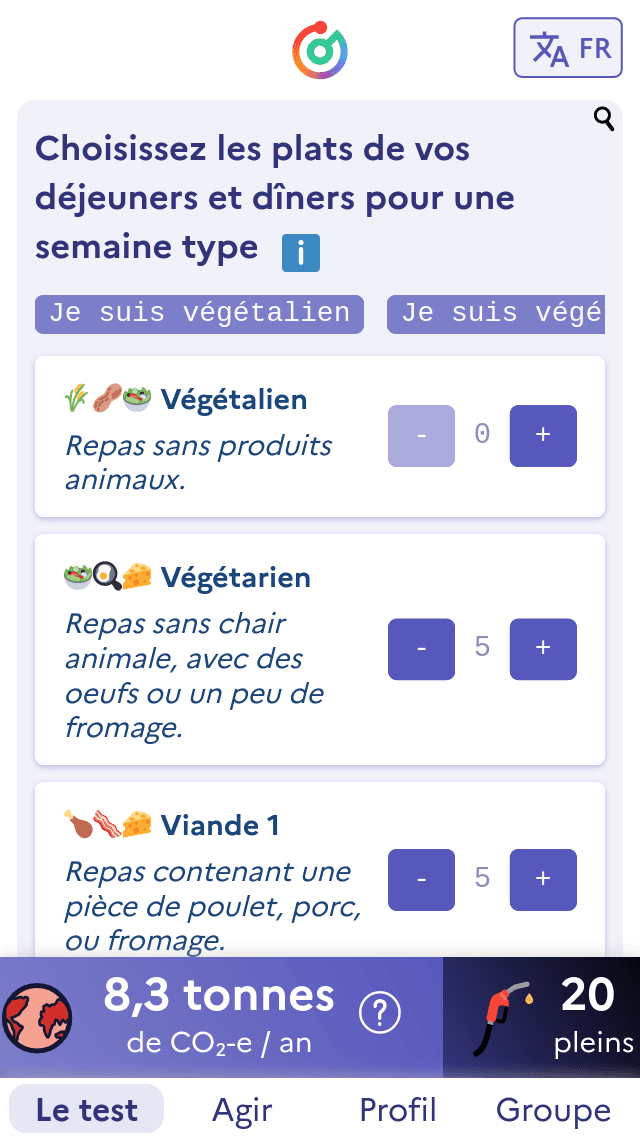Viewport: 640px width, 1136px height.
Task: Add one Viande 1 meal
Action: (x=543, y=879)
